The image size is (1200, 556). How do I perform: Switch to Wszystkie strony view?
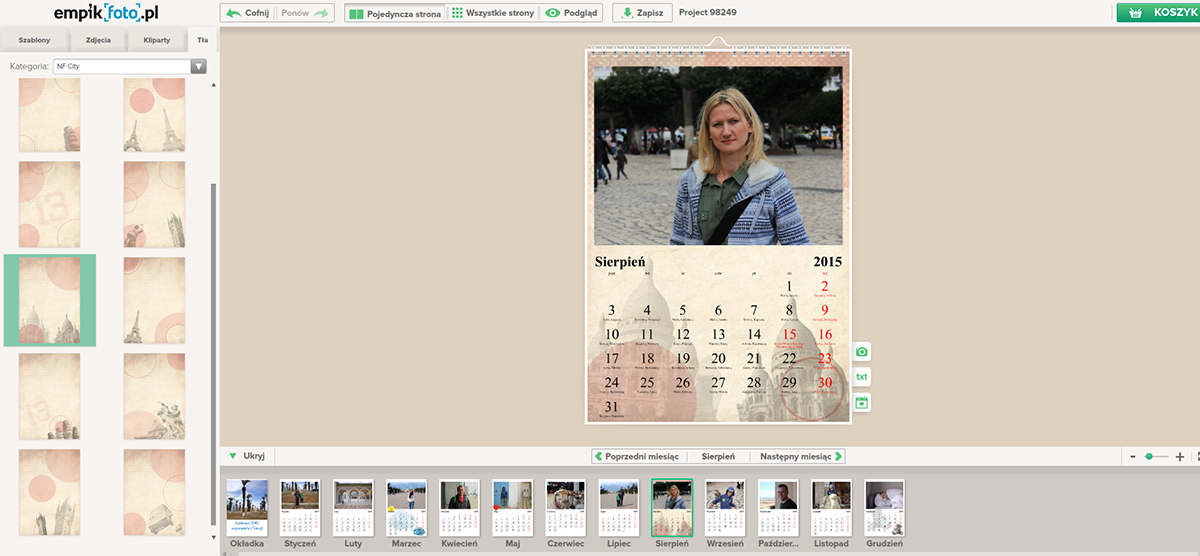(493, 14)
